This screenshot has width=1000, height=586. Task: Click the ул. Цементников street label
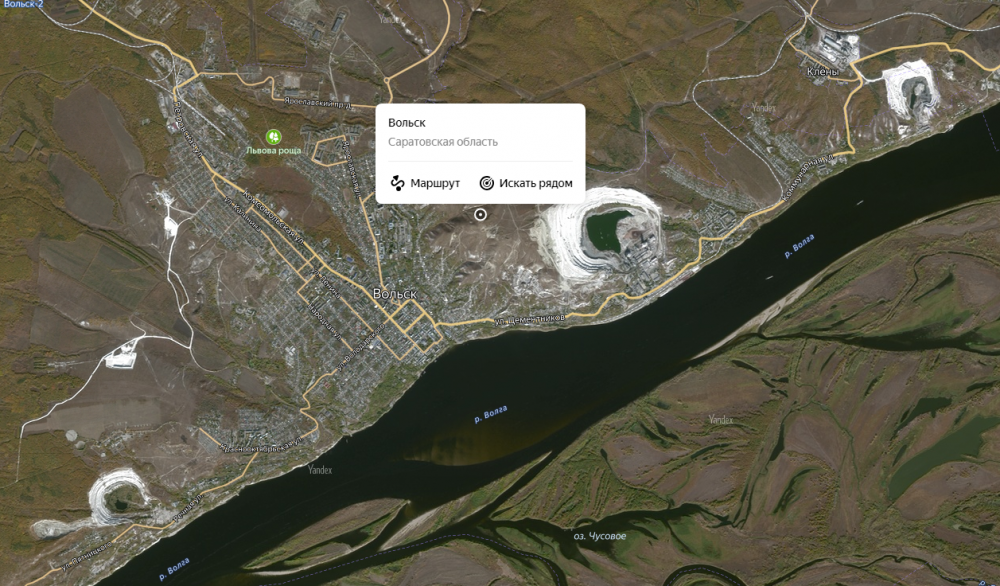(x=530, y=319)
